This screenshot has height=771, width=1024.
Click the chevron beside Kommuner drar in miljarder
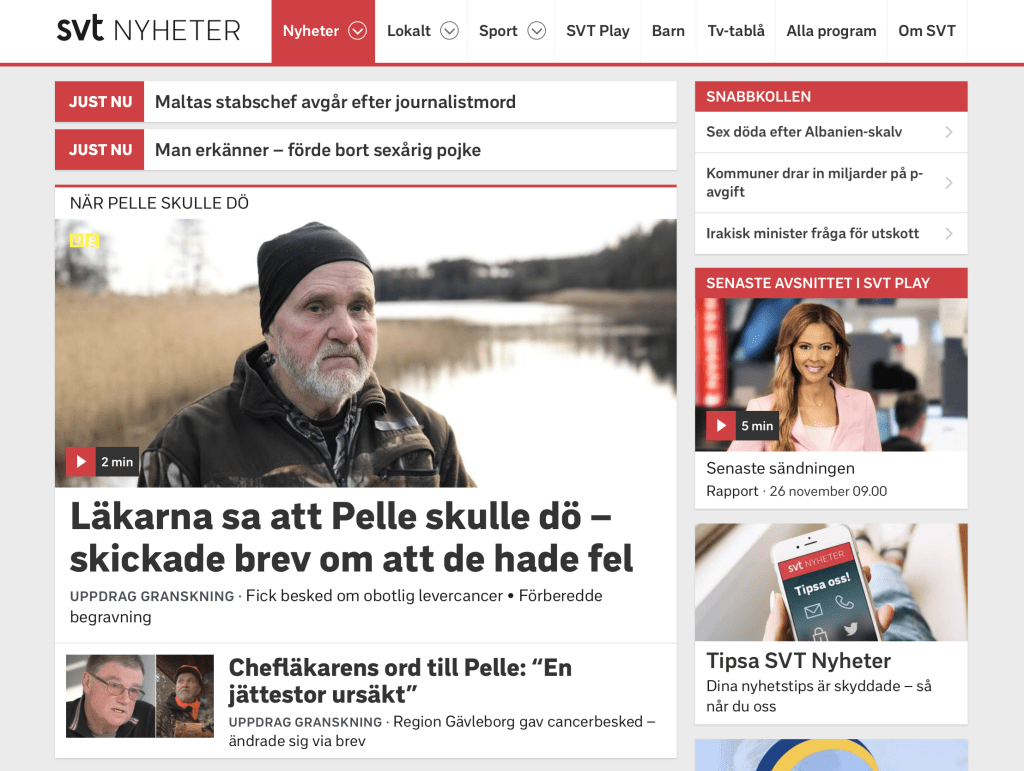pos(949,183)
